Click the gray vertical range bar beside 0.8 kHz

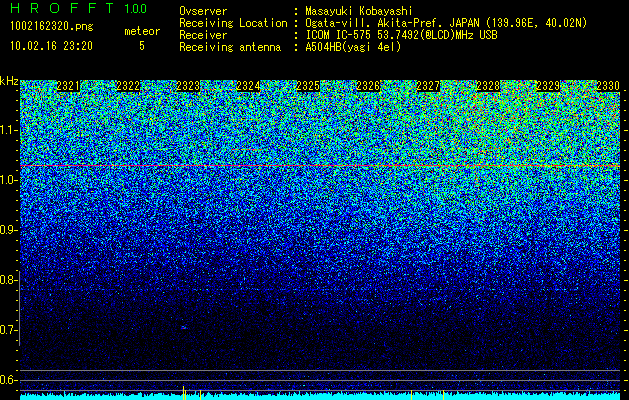coord(19,308)
